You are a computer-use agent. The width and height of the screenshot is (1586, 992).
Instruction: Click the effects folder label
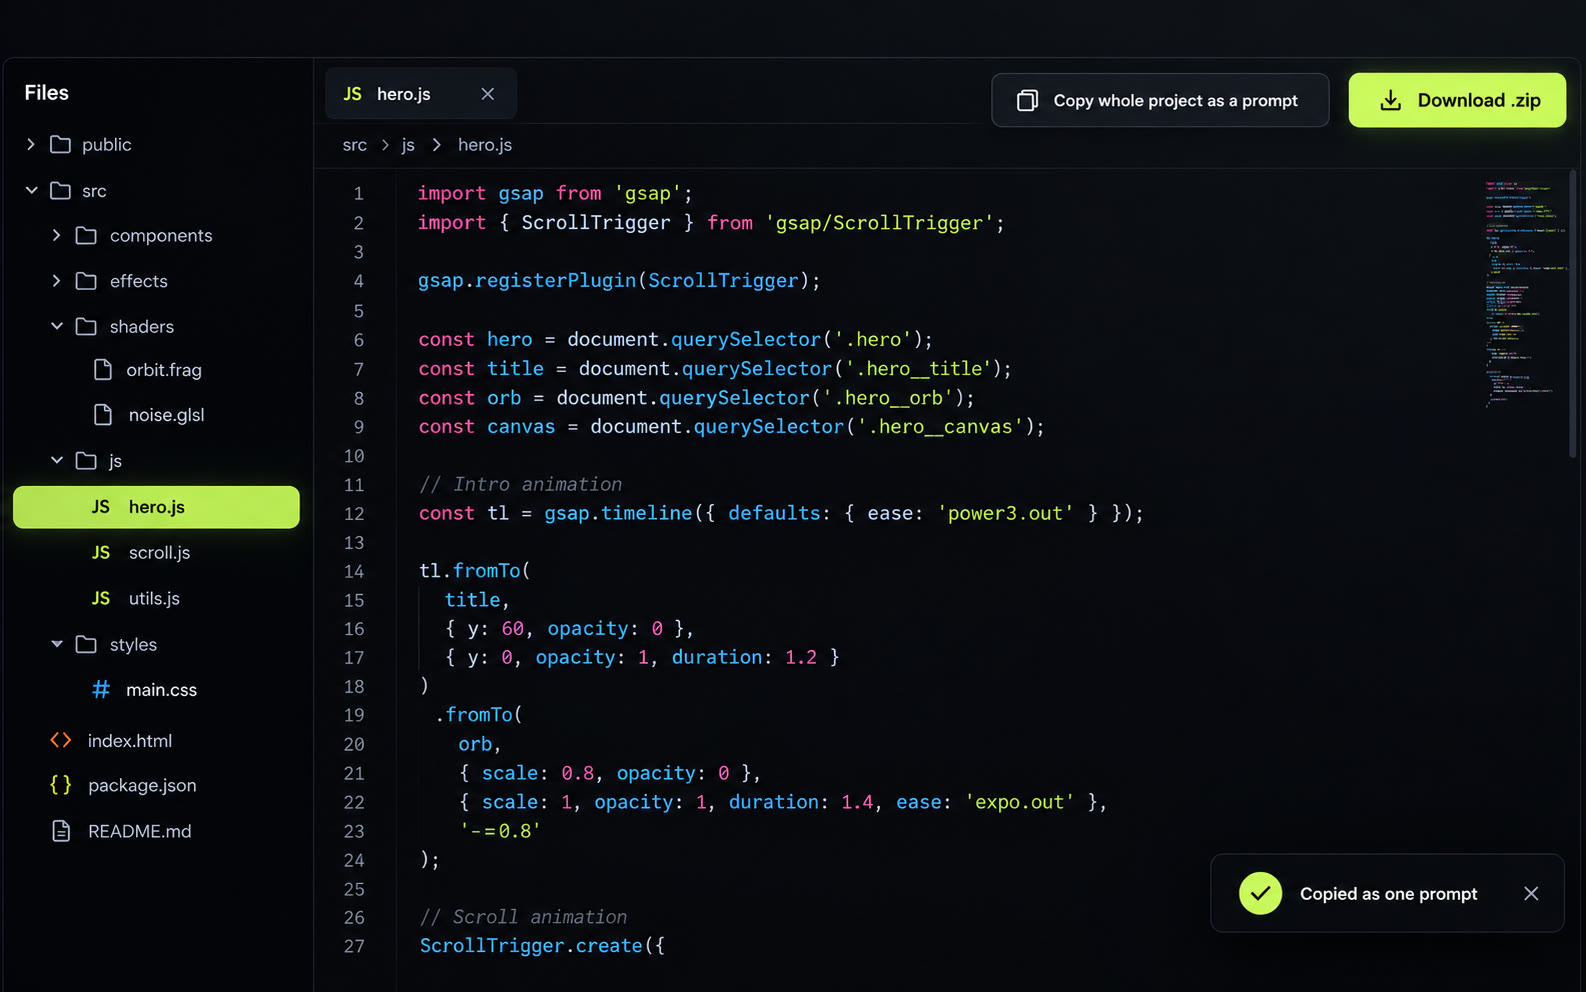(x=139, y=281)
